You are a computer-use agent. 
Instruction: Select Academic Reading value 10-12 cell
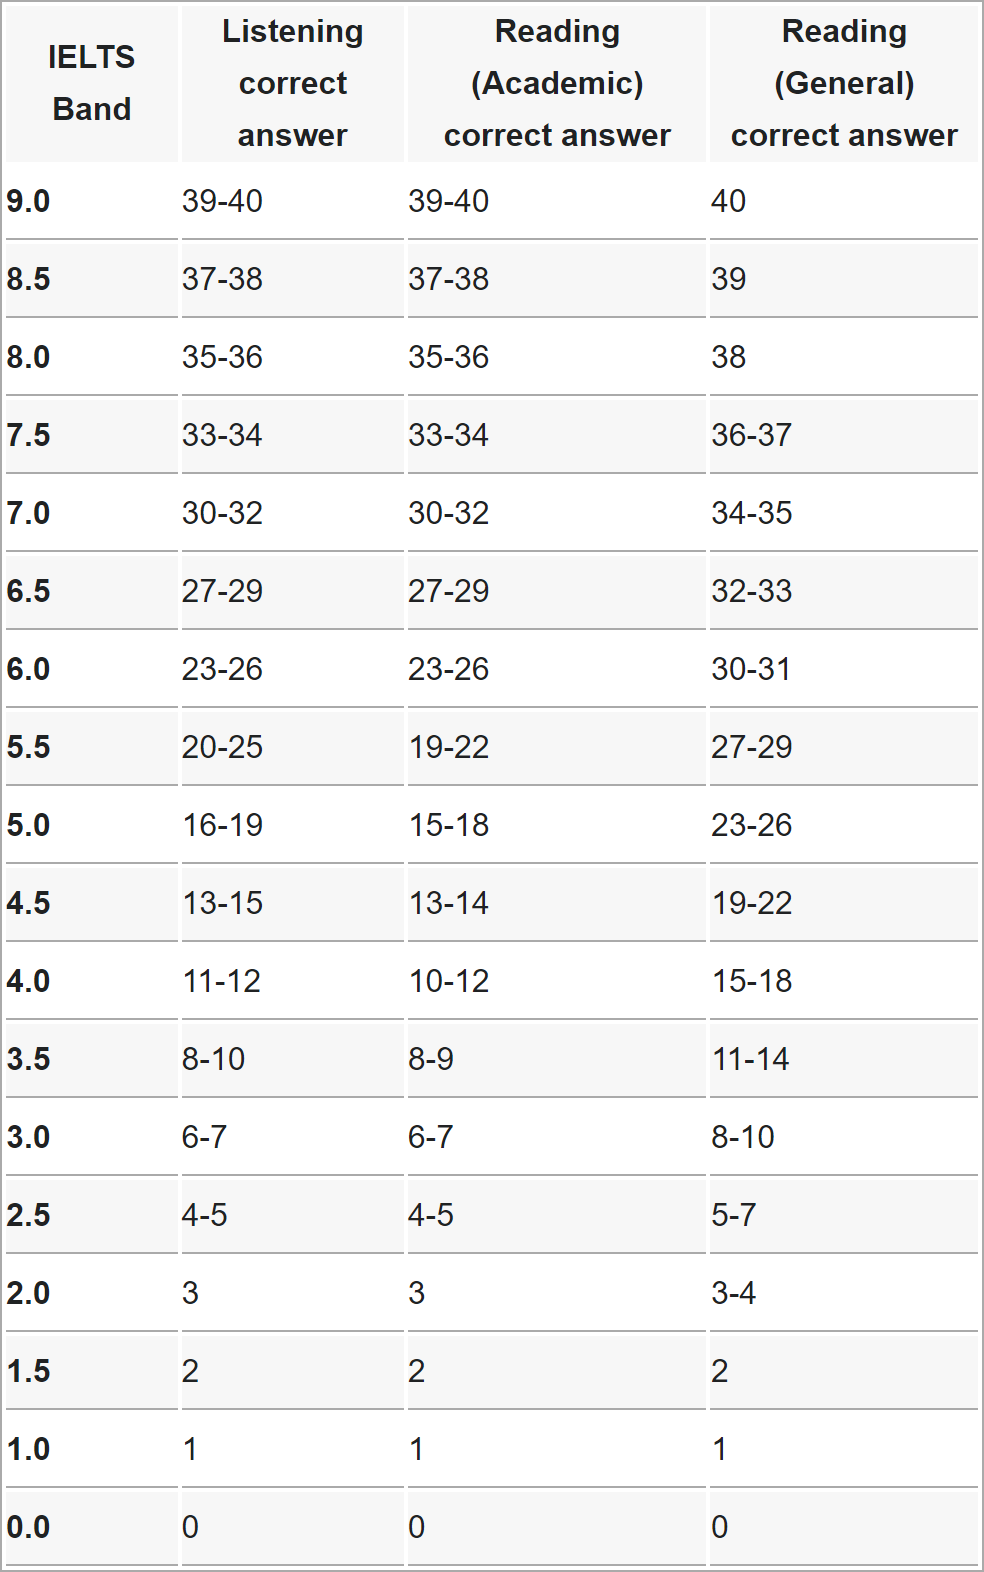pyautogui.click(x=448, y=981)
